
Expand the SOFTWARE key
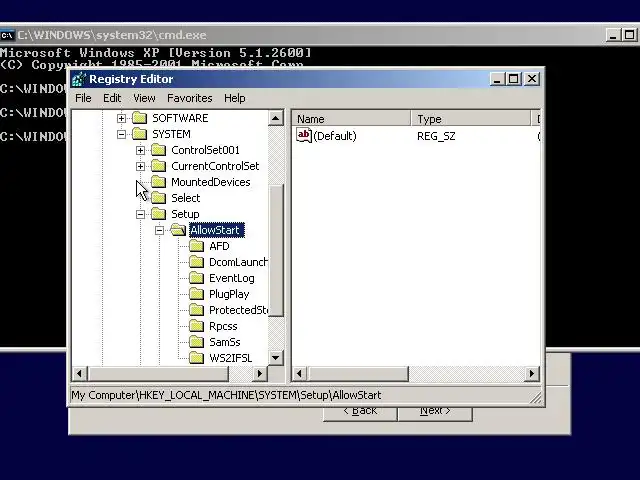pos(121,118)
